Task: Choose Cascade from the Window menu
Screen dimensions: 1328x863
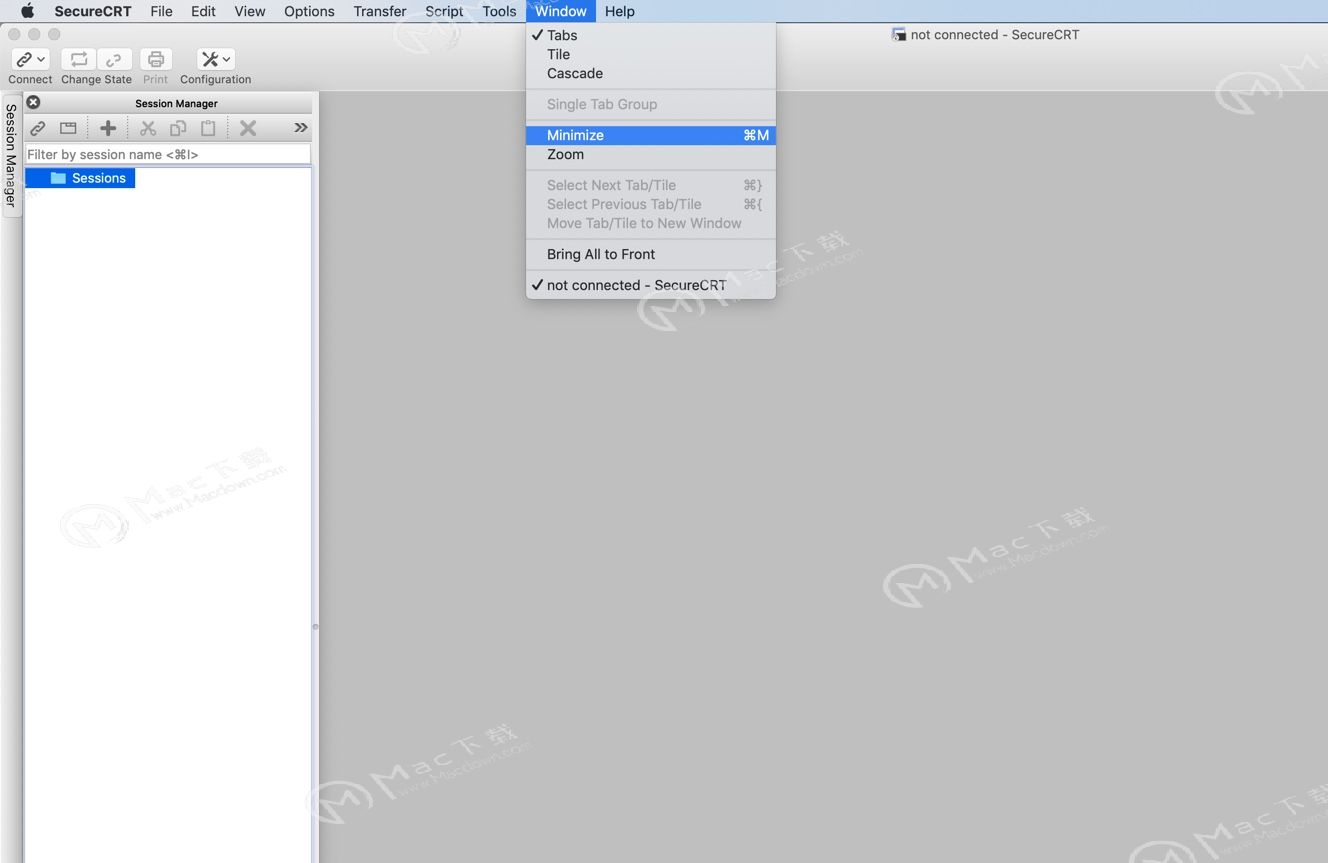Action: 651,73
